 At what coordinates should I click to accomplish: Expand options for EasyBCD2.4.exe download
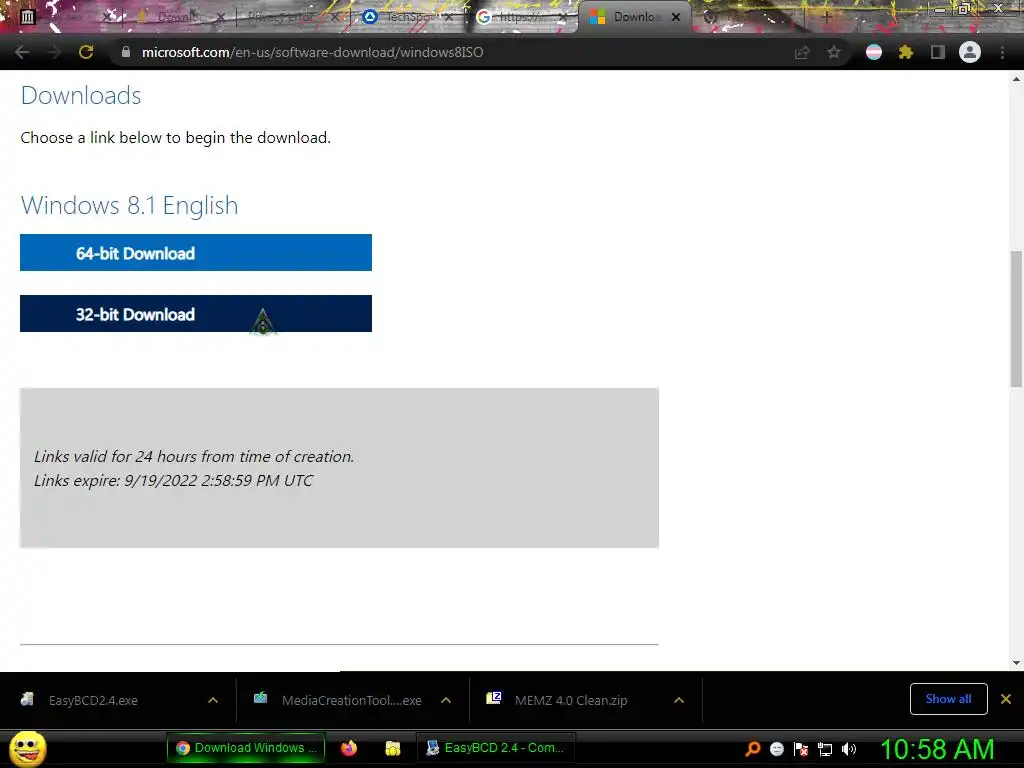213,700
